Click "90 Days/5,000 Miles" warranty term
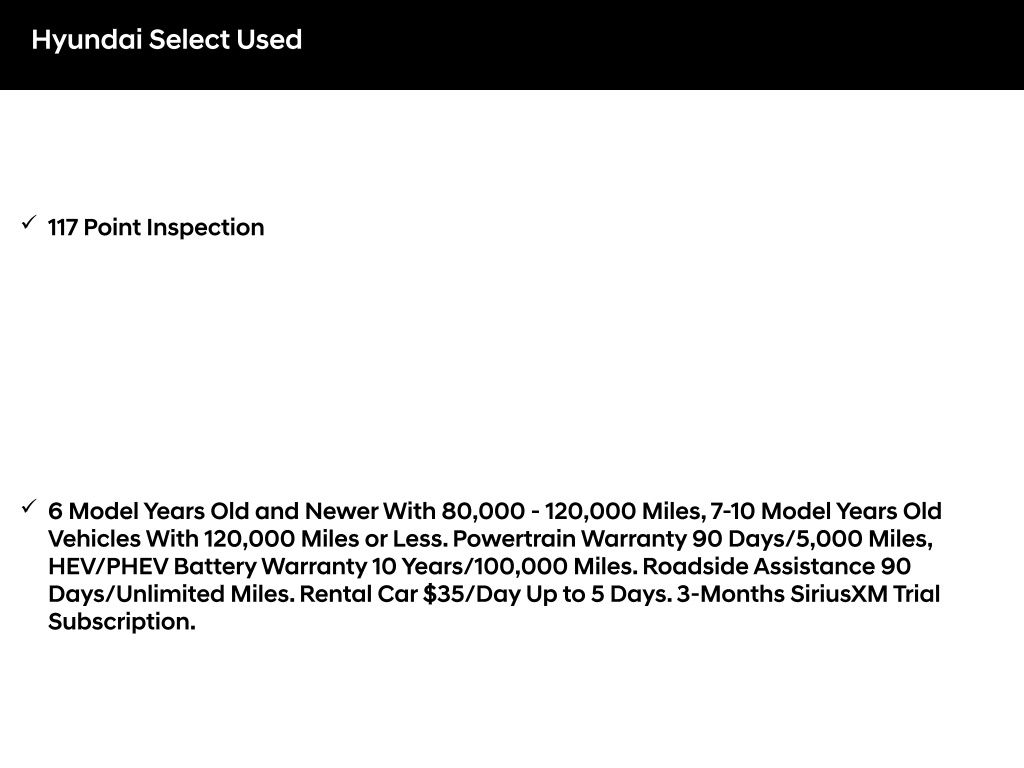The image size is (1024, 768). click(x=811, y=540)
